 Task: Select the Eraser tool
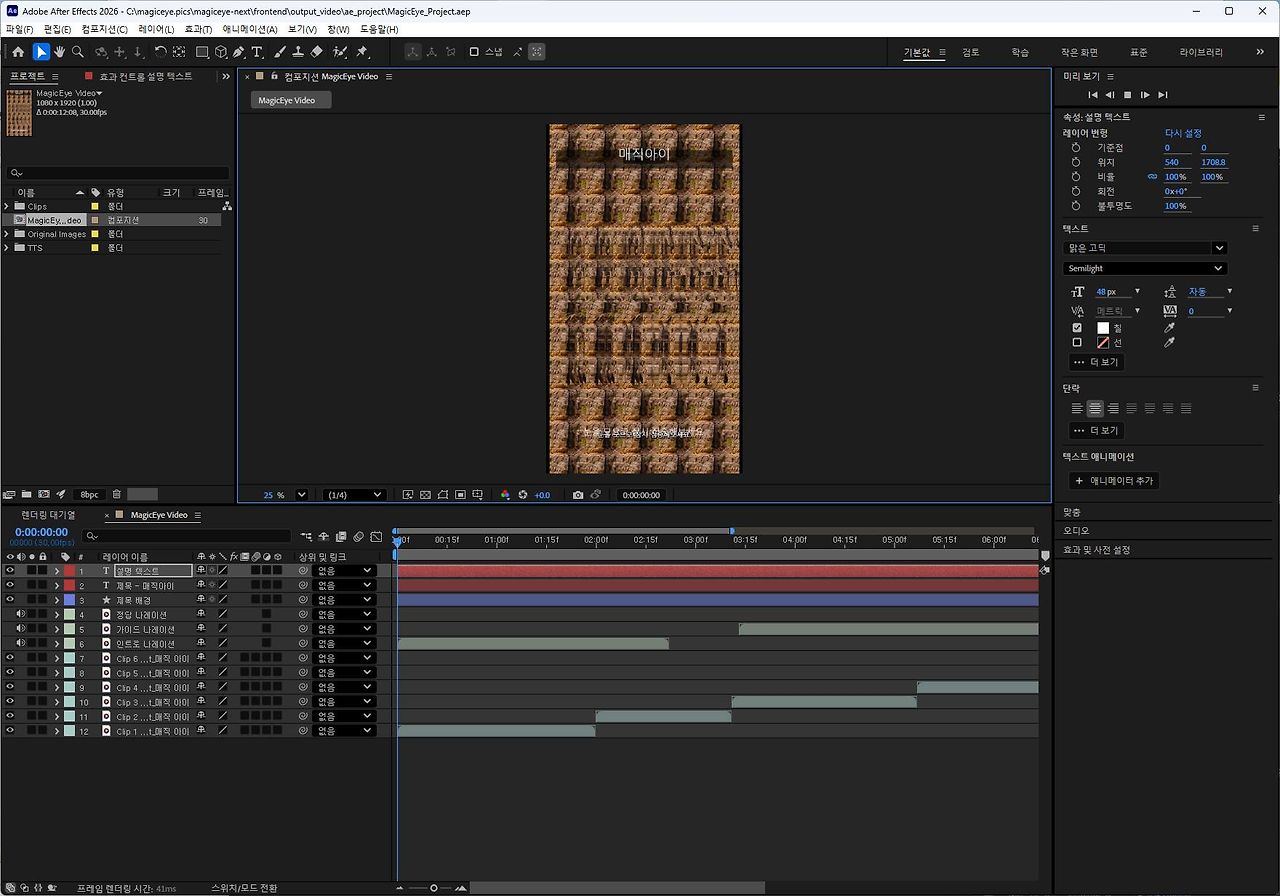point(317,52)
